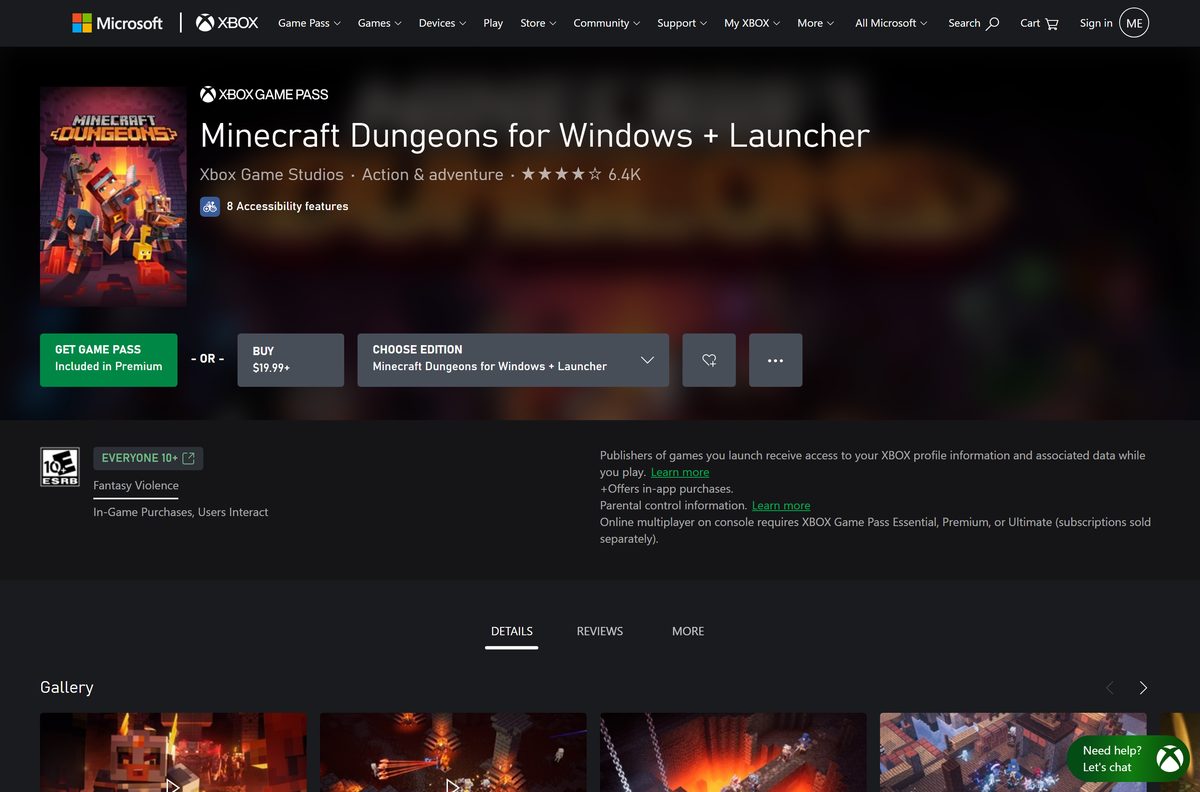Click the accessibility features icon
This screenshot has width=1200, height=792.
click(210, 206)
